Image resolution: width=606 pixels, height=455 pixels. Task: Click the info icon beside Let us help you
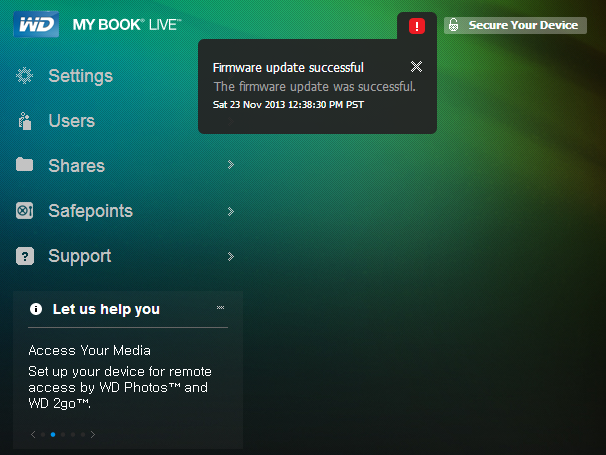coord(36,309)
